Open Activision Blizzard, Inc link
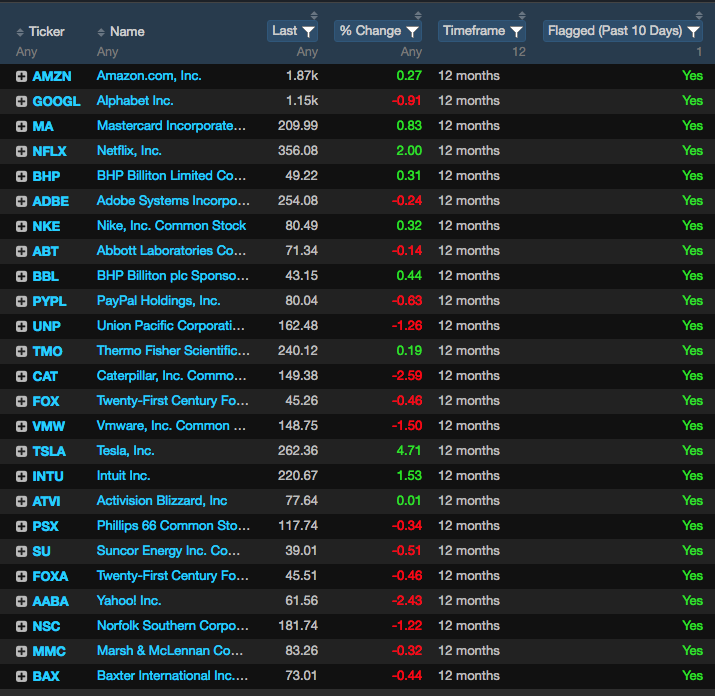The width and height of the screenshot is (715, 696). point(162,501)
